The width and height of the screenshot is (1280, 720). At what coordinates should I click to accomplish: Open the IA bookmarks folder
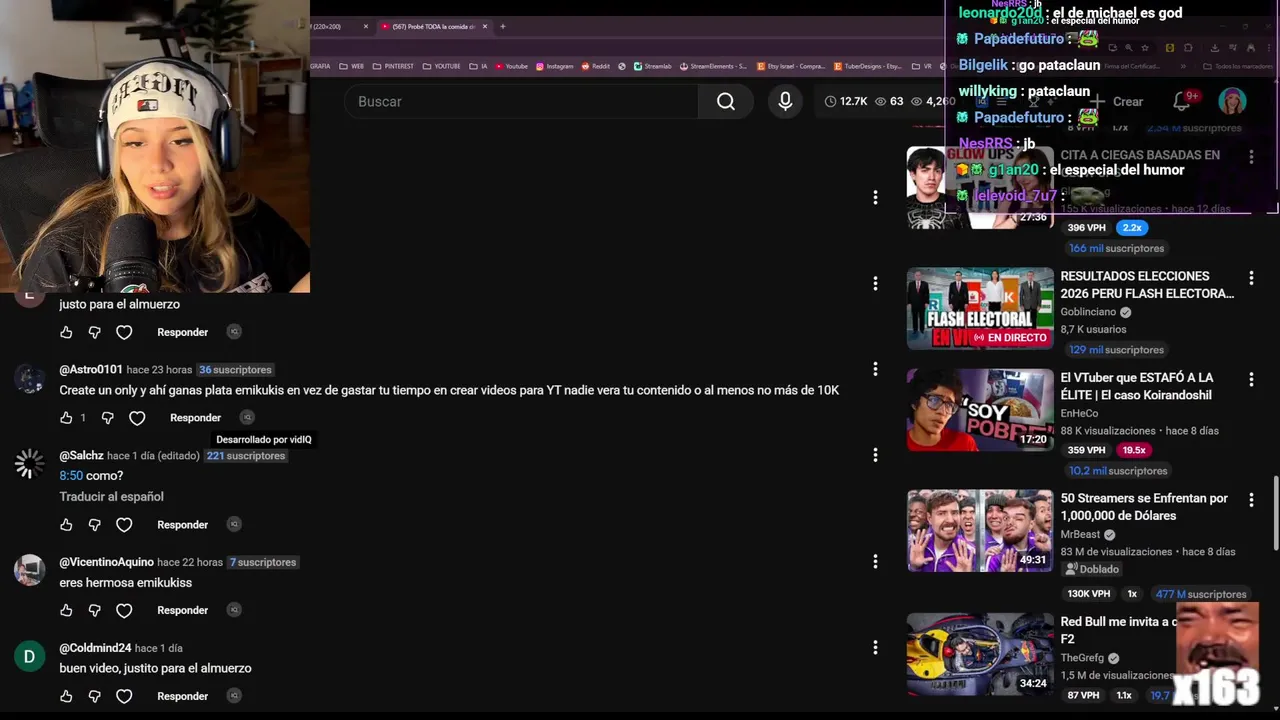click(x=477, y=66)
